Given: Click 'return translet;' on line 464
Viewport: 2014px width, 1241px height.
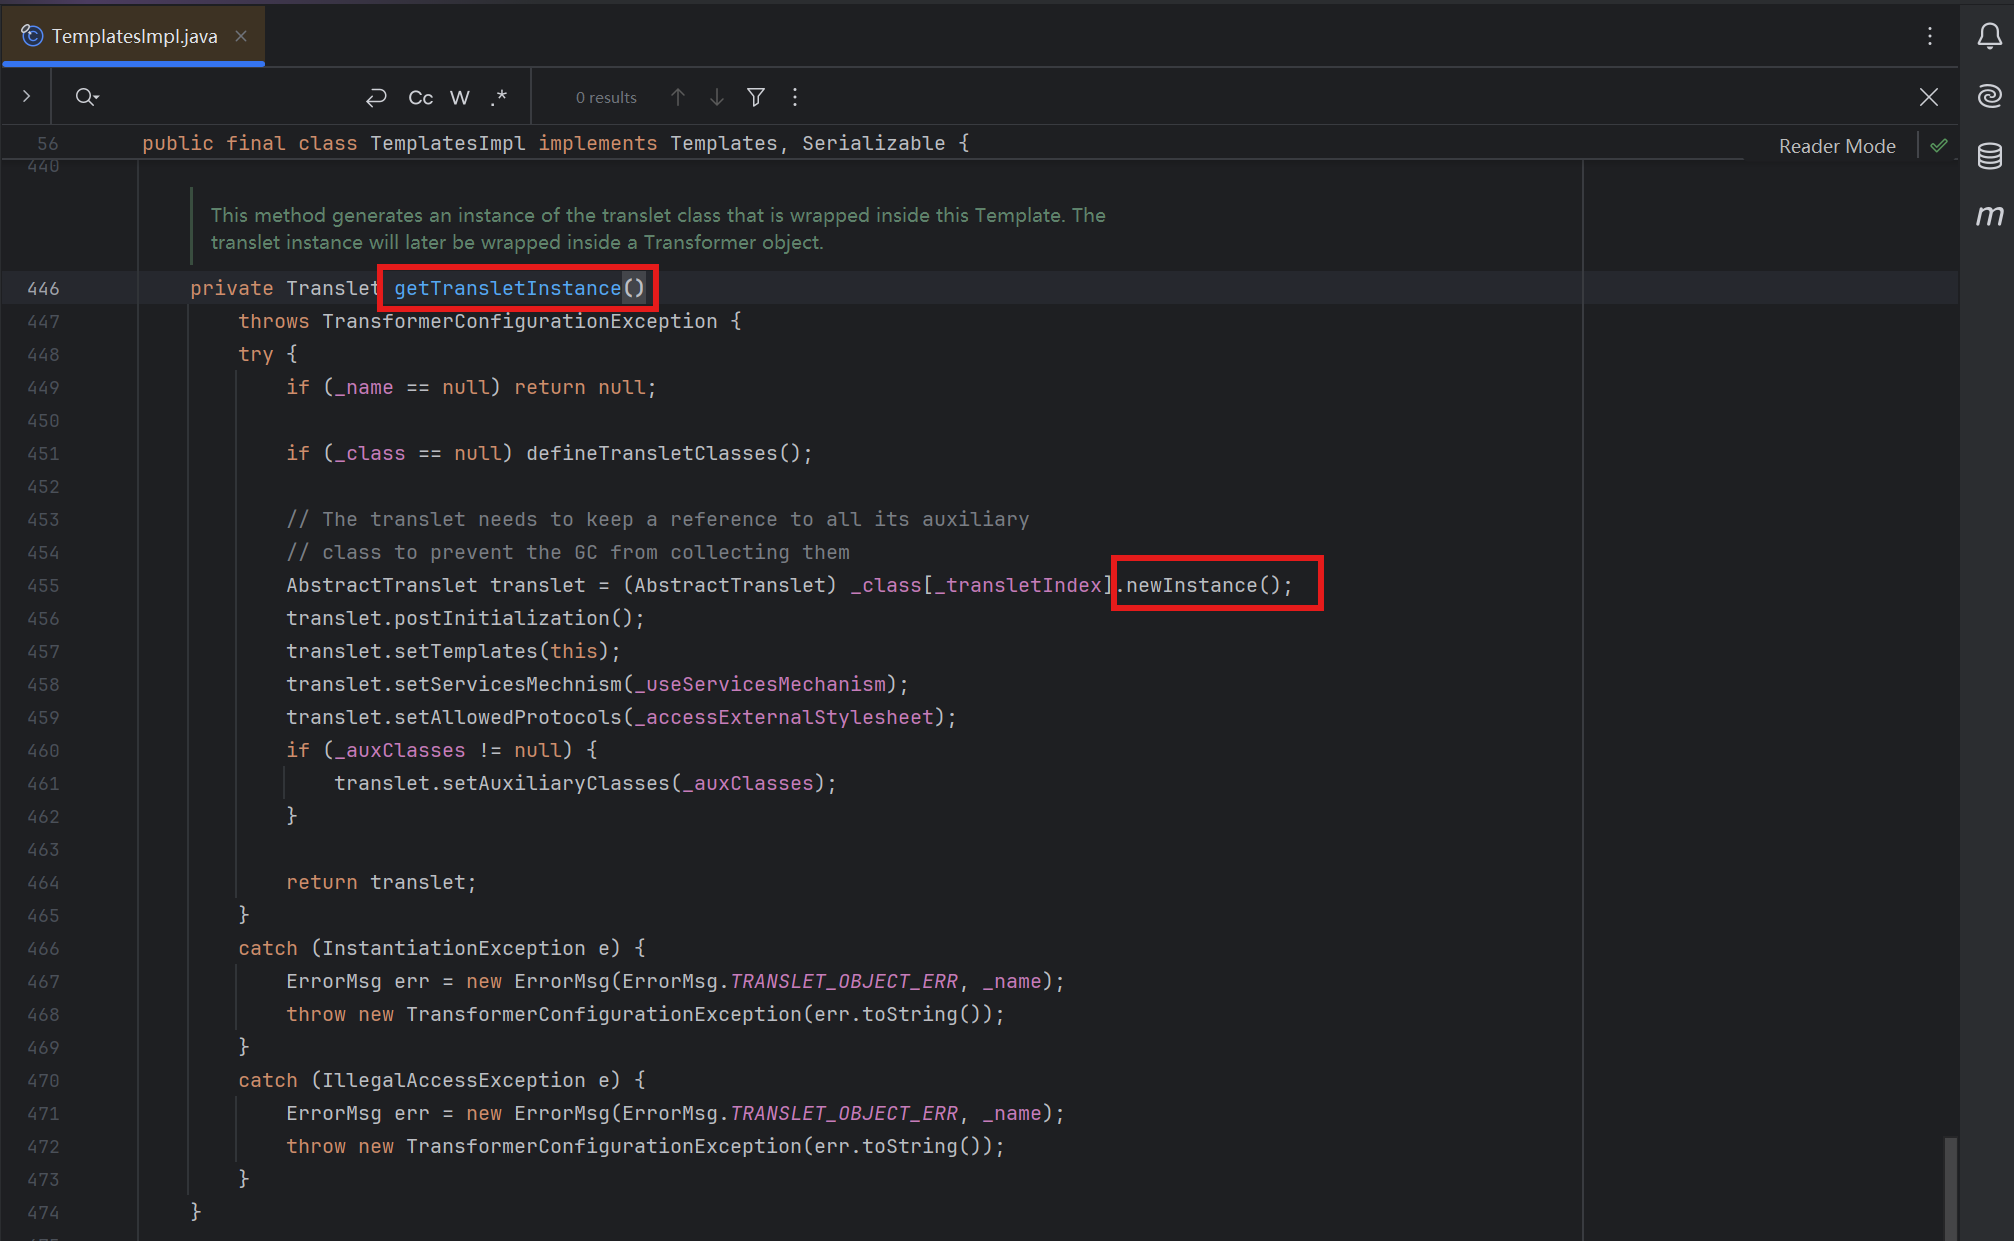Looking at the screenshot, I should tap(381, 882).
